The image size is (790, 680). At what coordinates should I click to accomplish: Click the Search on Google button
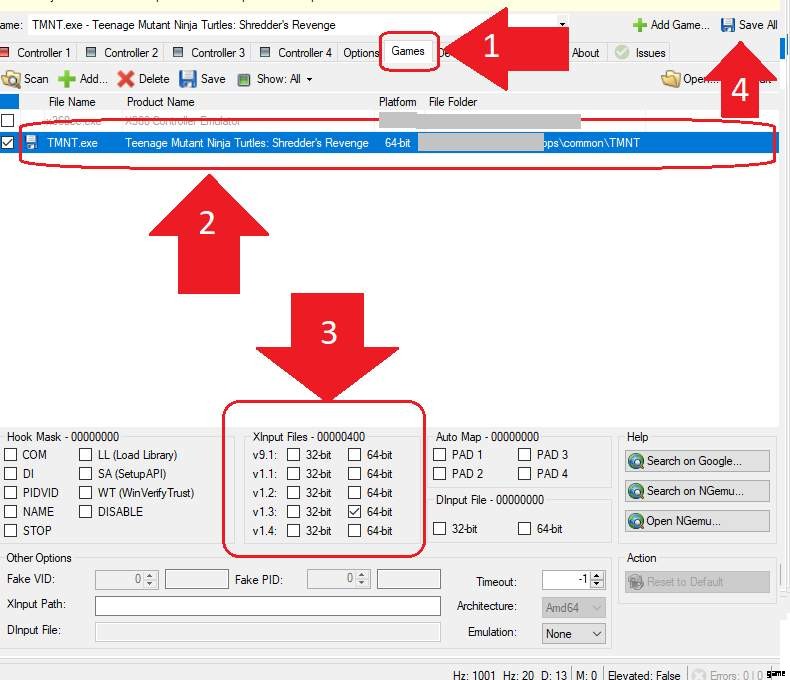pos(697,461)
